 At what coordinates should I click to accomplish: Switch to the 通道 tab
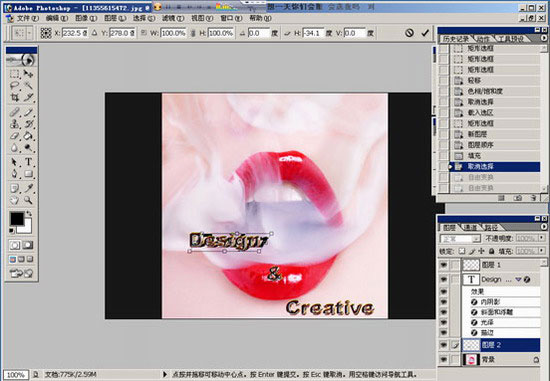point(470,228)
